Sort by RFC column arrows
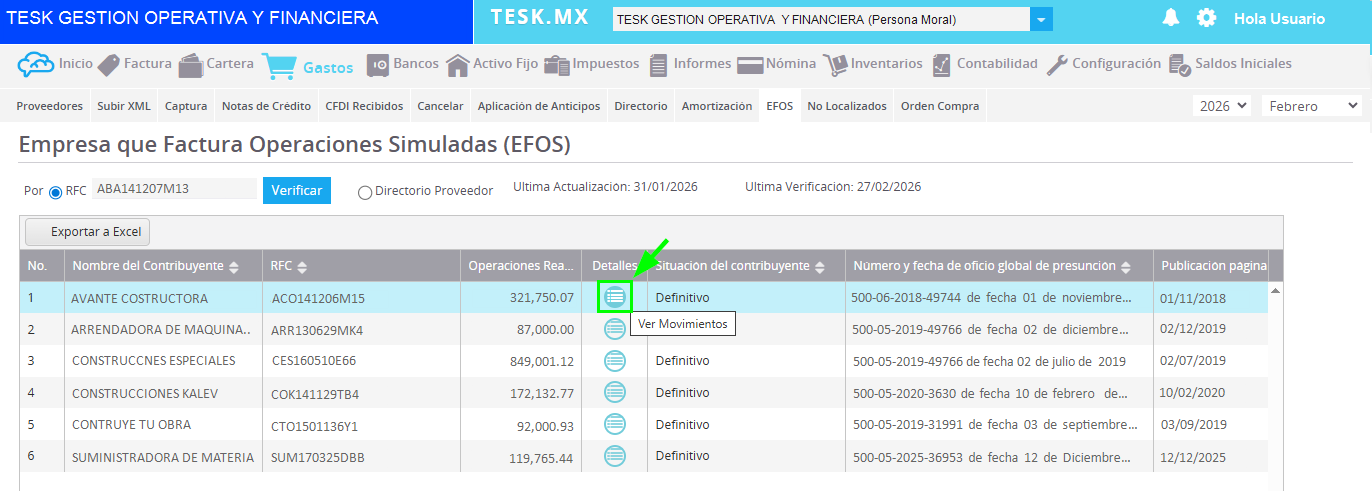Viewport: 1372px width, 491px height. [x=302, y=267]
